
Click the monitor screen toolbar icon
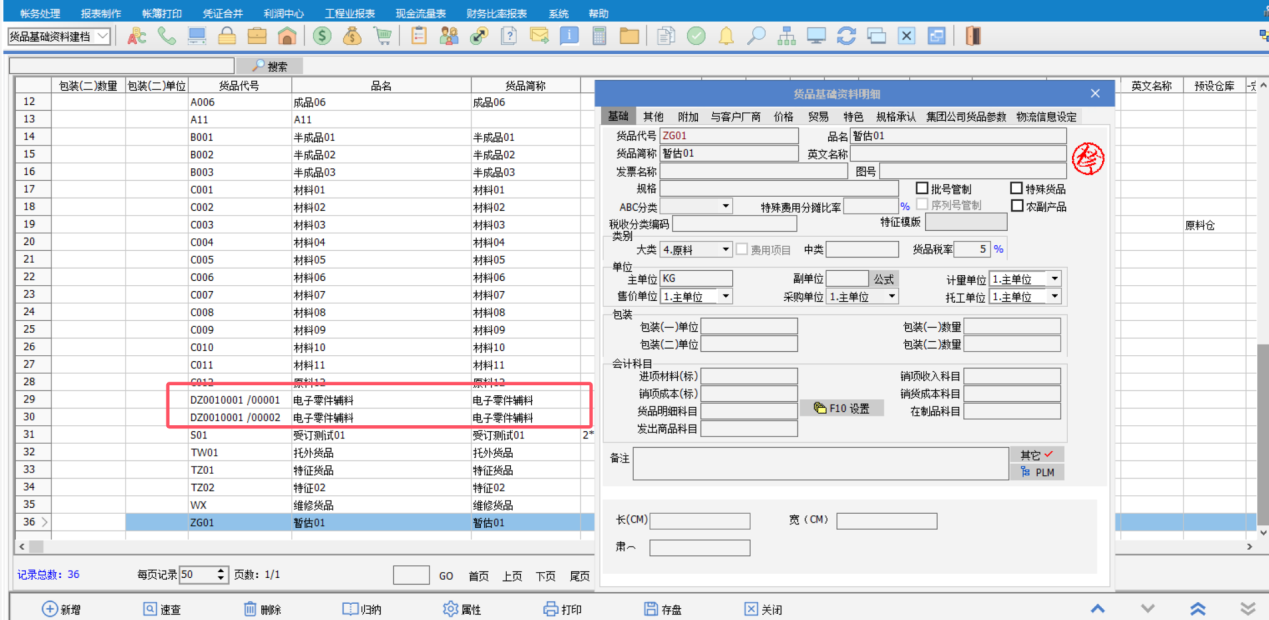pos(816,36)
